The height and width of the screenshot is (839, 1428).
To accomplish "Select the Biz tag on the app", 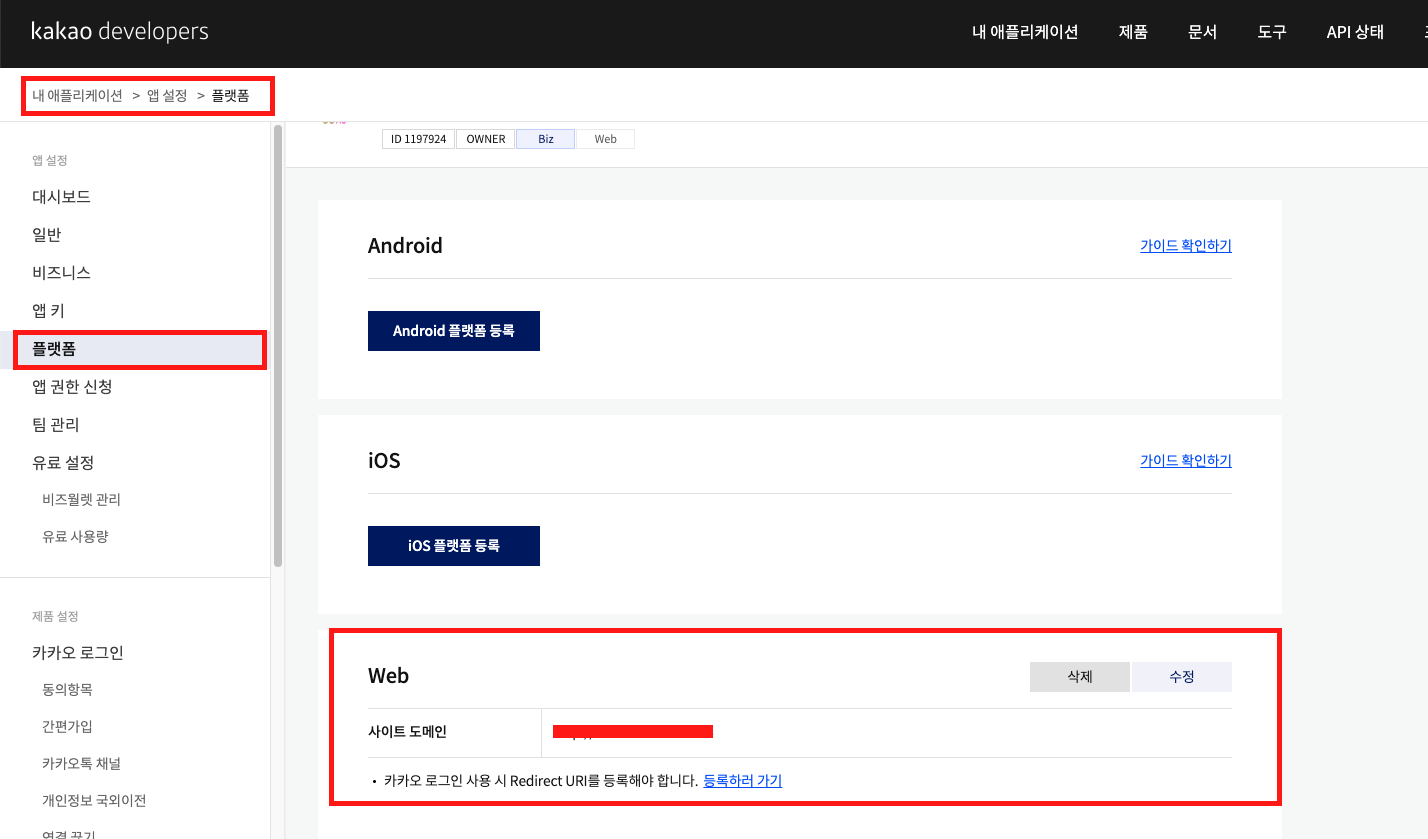I will [x=545, y=138].
